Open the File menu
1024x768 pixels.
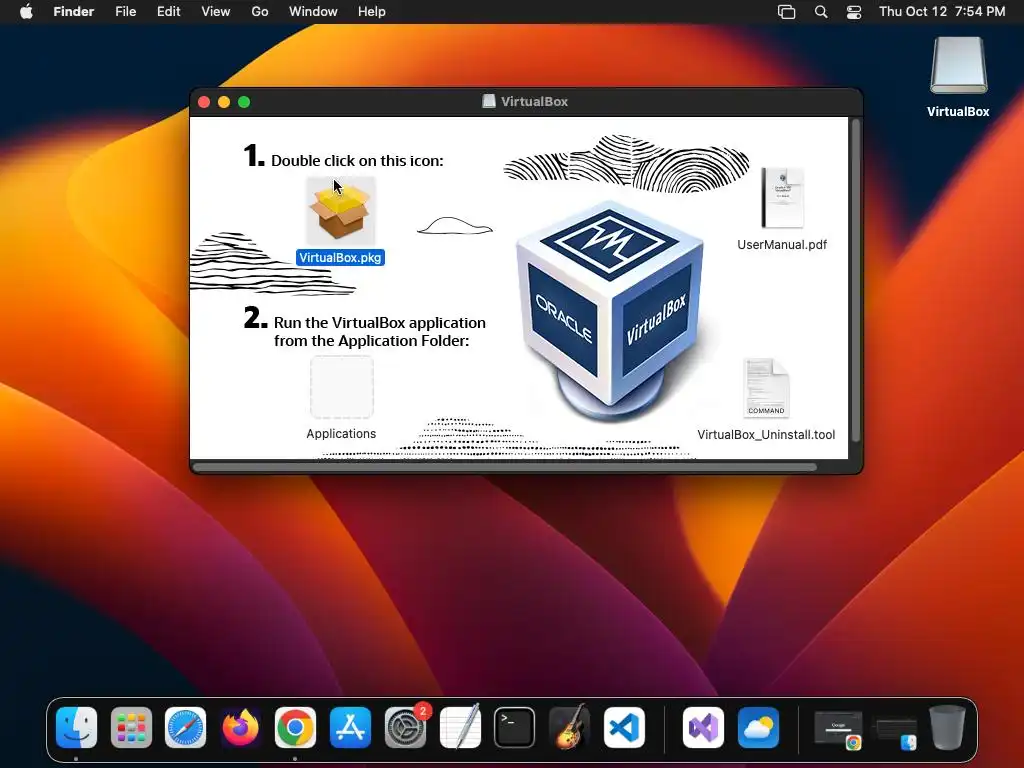pos(125,12)
